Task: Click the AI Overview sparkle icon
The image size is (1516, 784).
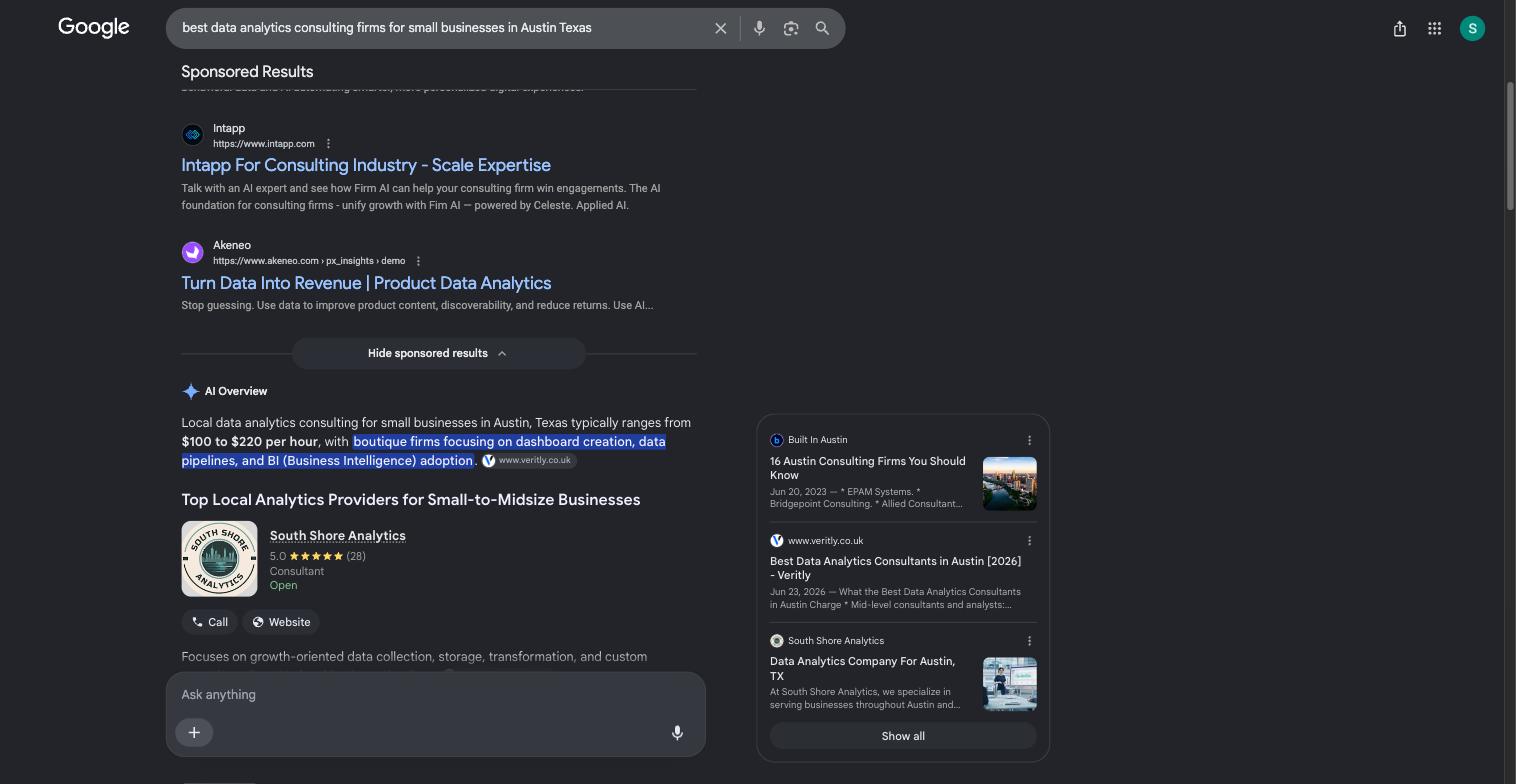Action: click(x=190, y=391)
